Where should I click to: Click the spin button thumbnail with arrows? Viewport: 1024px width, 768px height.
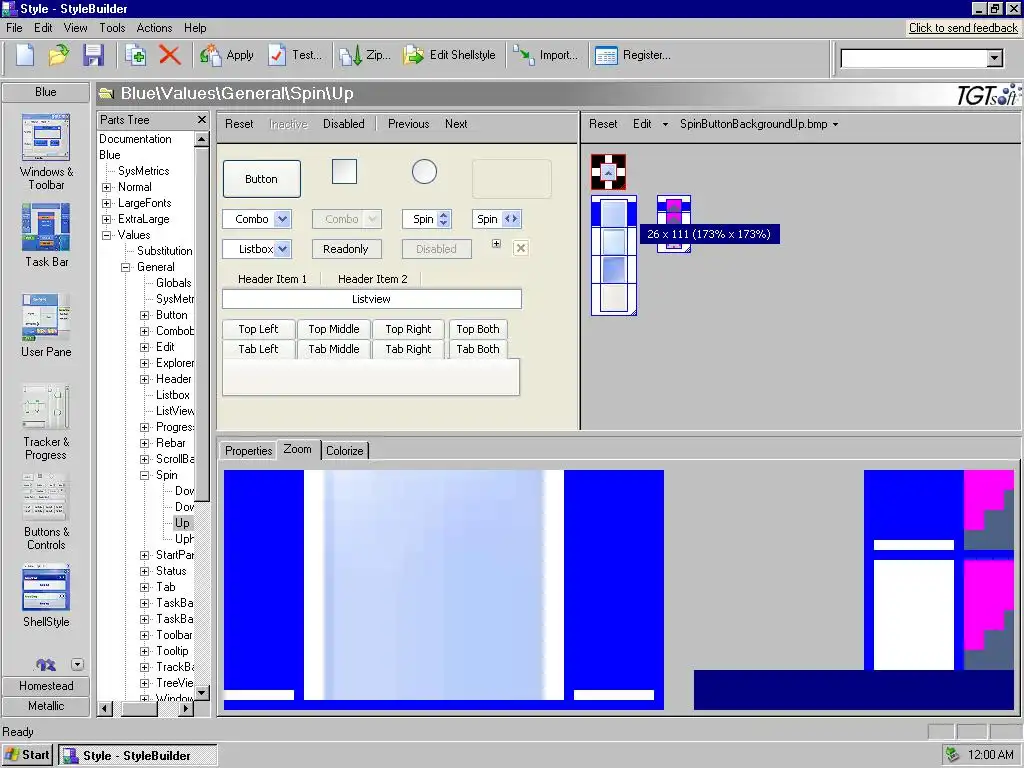click(x=608, y=172)
